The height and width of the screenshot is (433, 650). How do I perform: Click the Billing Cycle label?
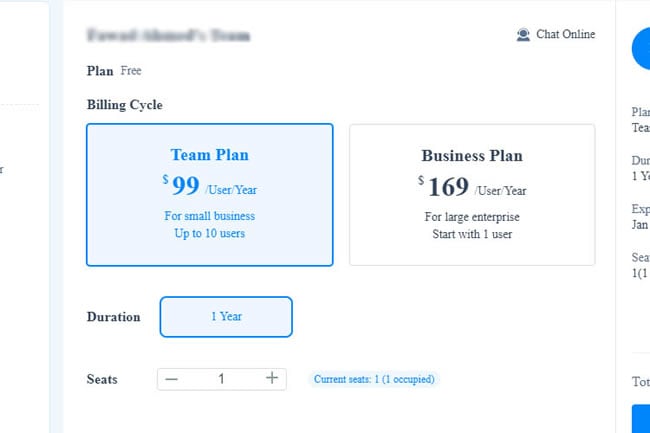124,105
